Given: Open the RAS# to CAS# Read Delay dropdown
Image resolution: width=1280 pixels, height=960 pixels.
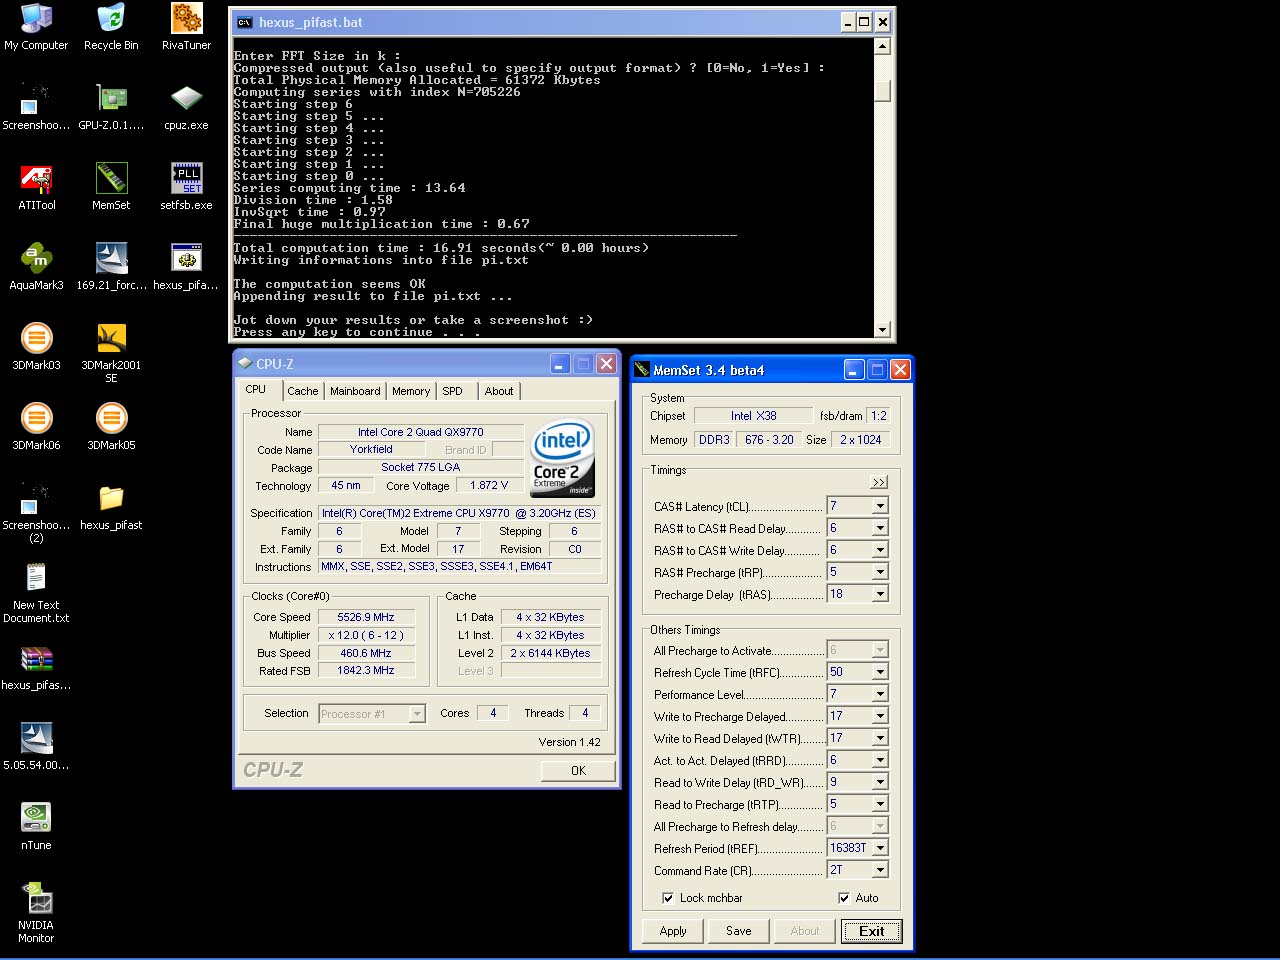Looking at the screenshot, I should tap(880, 528).
